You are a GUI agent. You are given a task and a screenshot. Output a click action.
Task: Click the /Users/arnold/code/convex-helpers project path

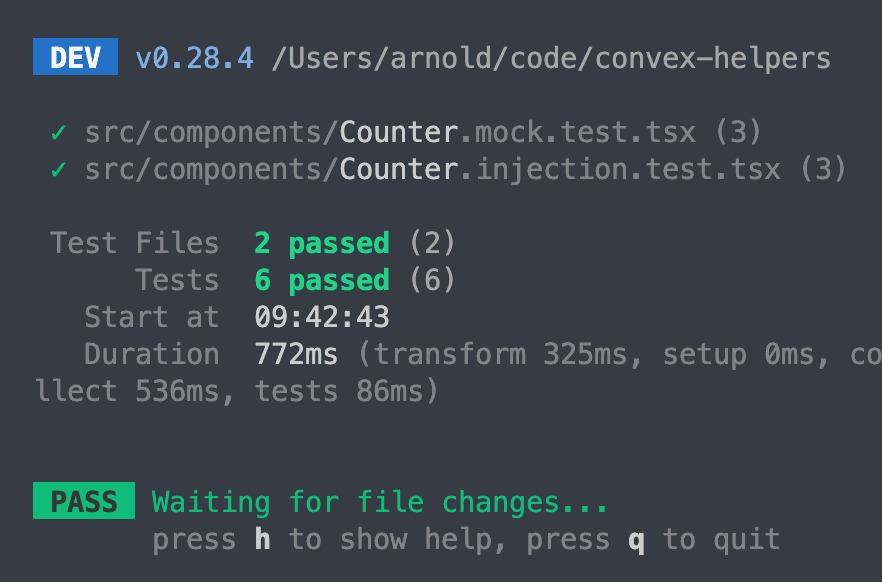[551, 58]
